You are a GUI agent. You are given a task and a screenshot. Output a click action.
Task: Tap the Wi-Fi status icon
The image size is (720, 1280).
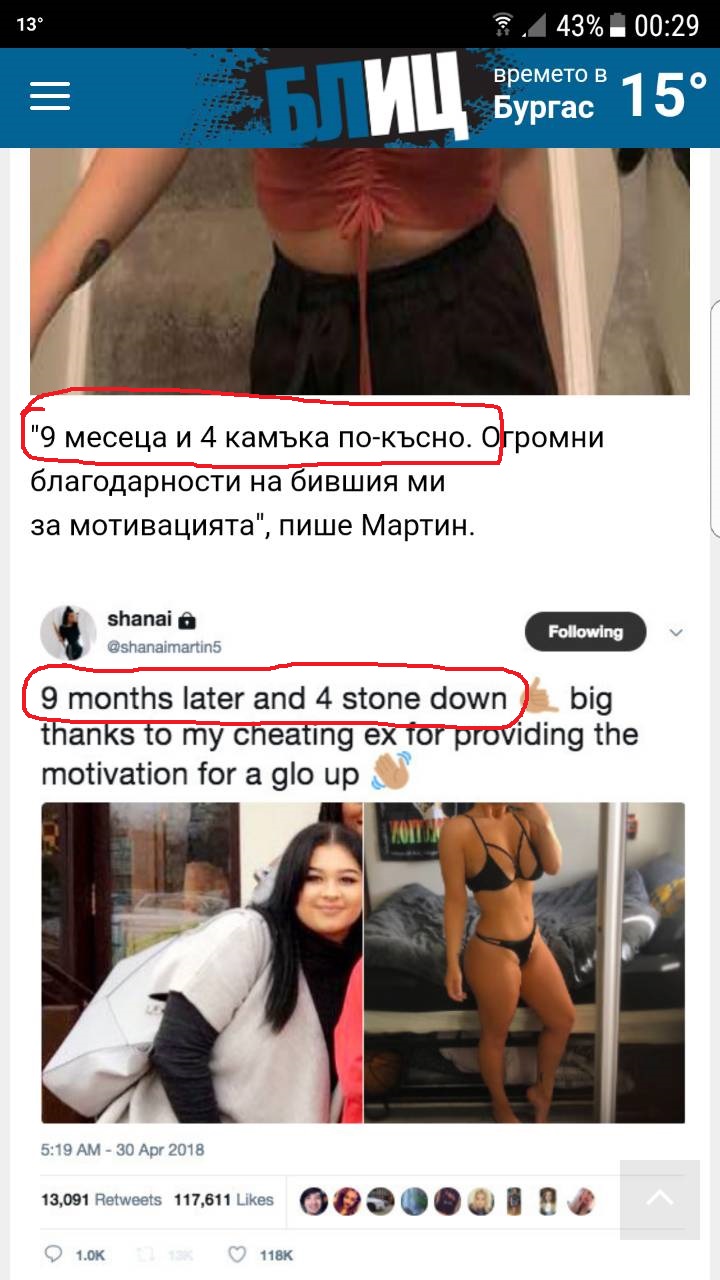[x=503, y=24]
